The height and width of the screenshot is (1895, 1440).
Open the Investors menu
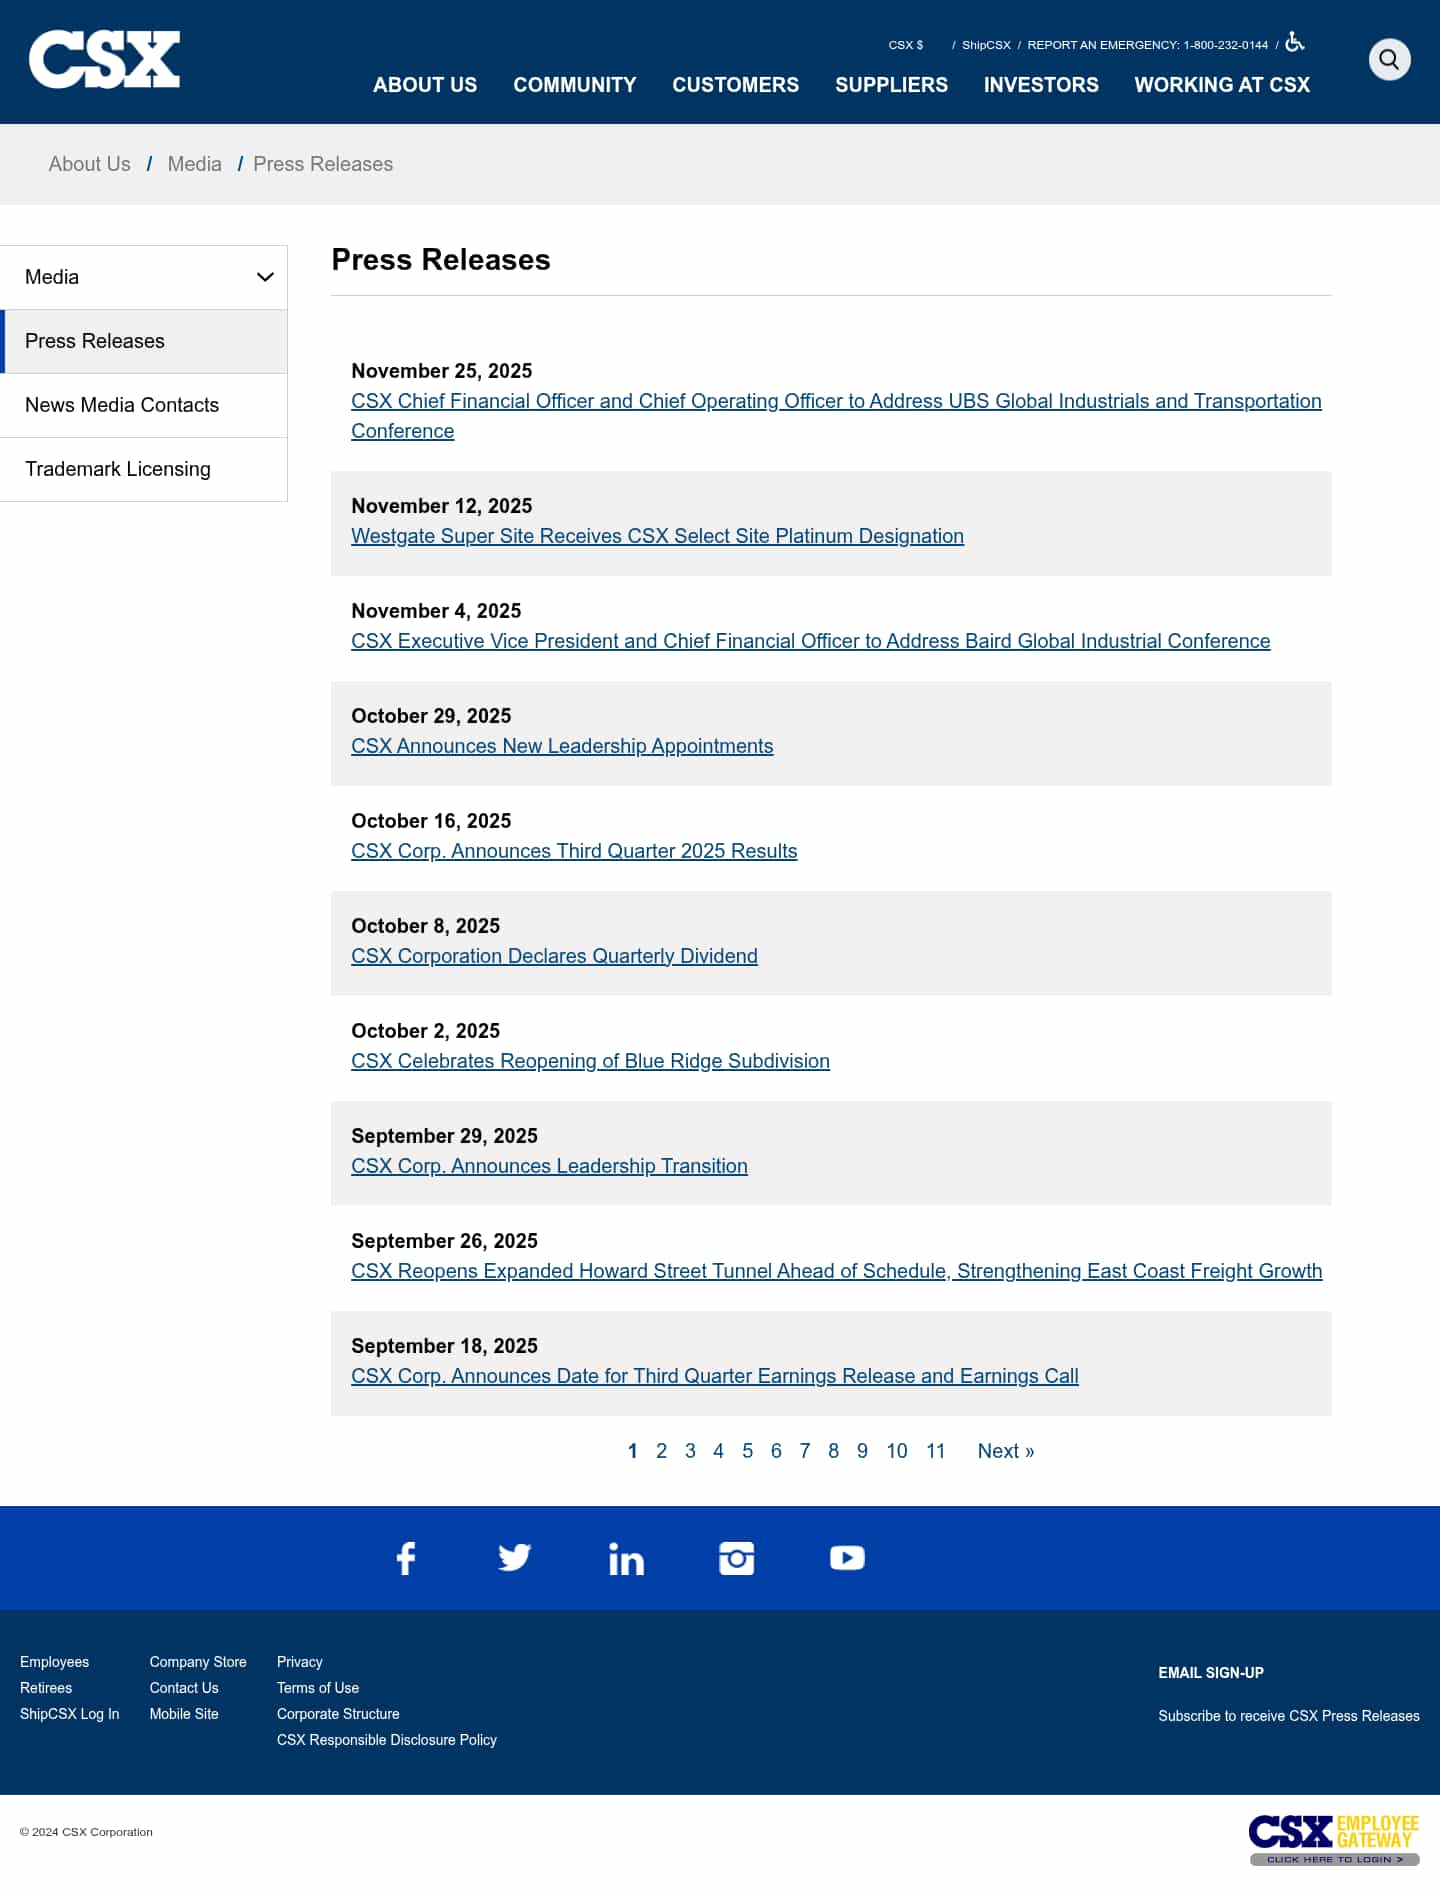click(1041, 85)
